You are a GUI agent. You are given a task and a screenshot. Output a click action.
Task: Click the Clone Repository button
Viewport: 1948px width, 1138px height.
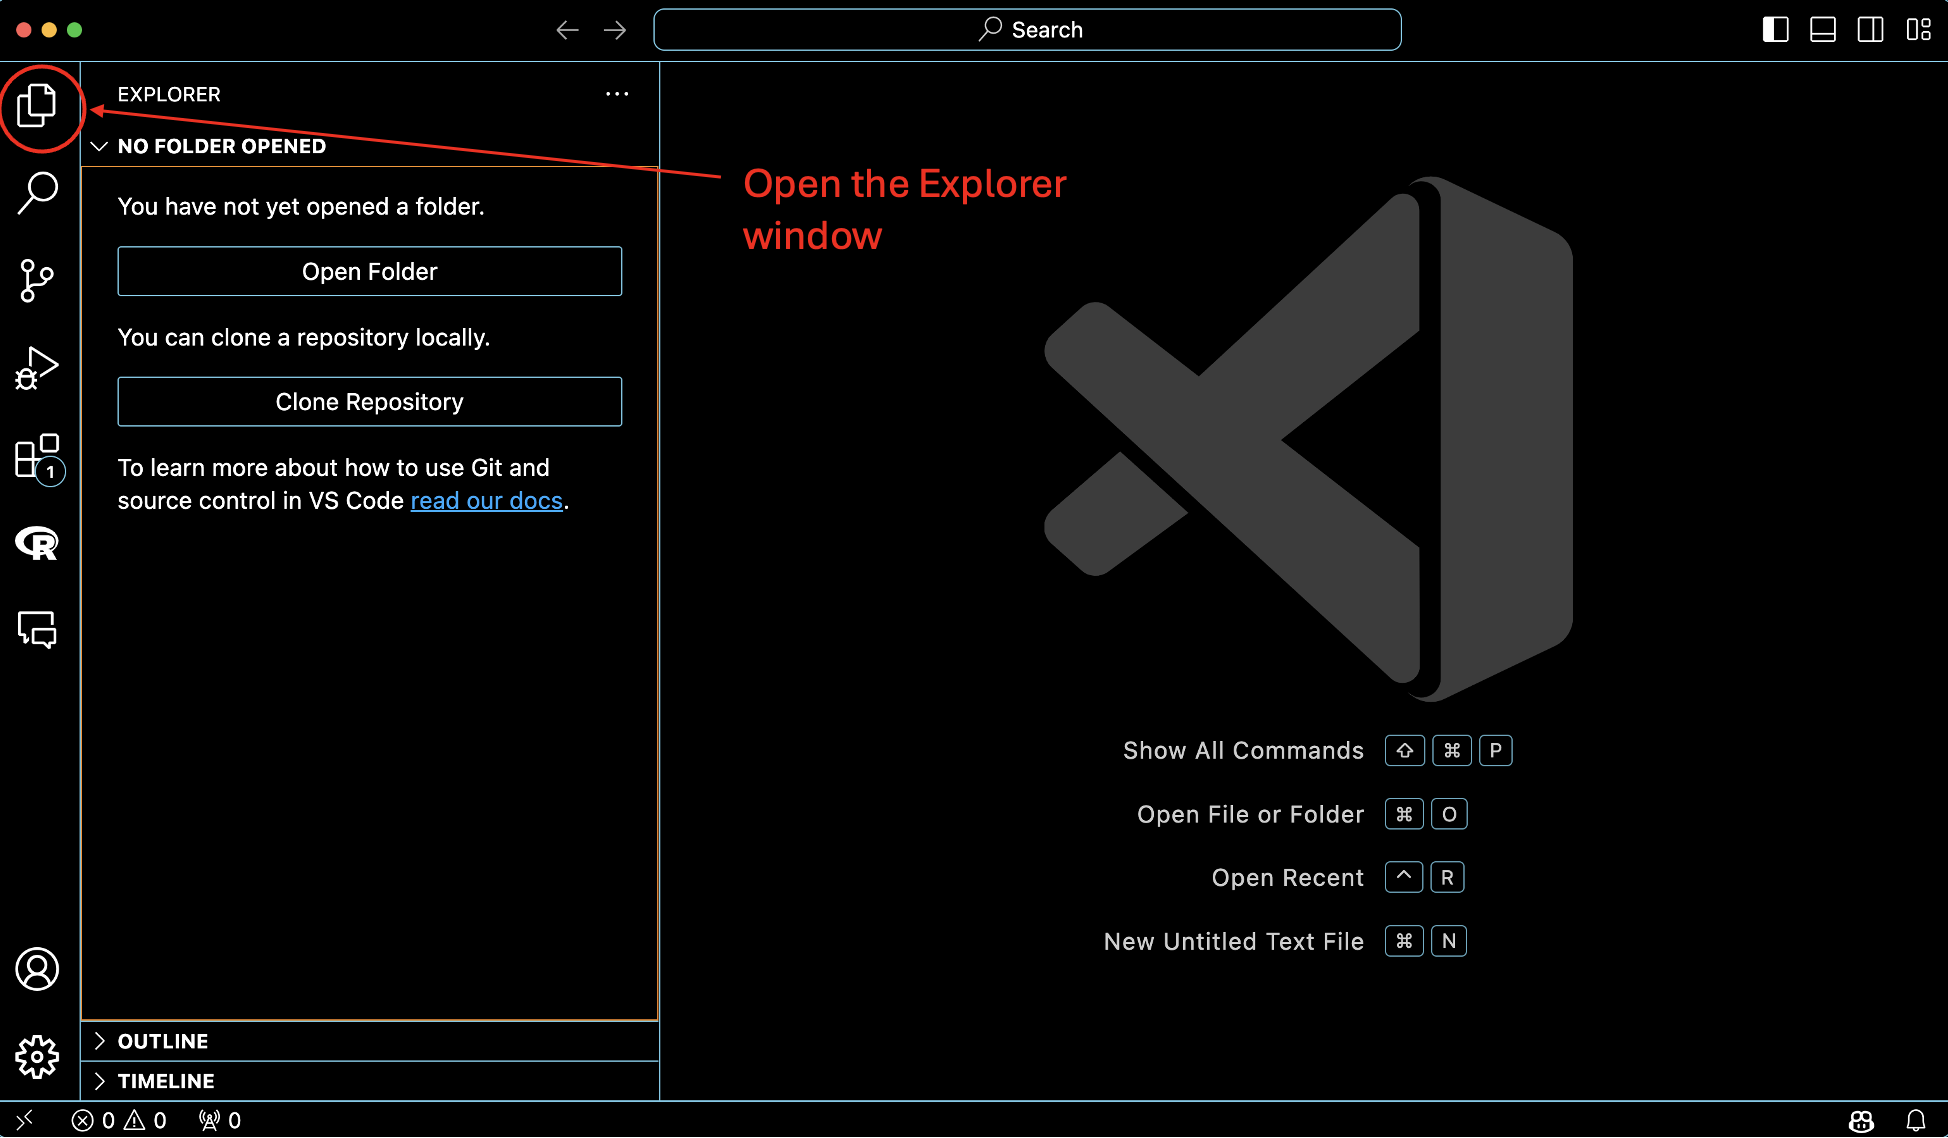(x=370, y=402)
